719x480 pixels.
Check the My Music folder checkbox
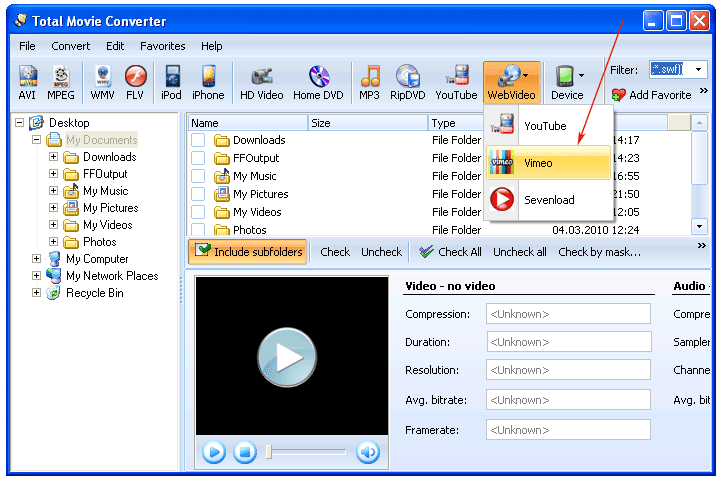198,176
